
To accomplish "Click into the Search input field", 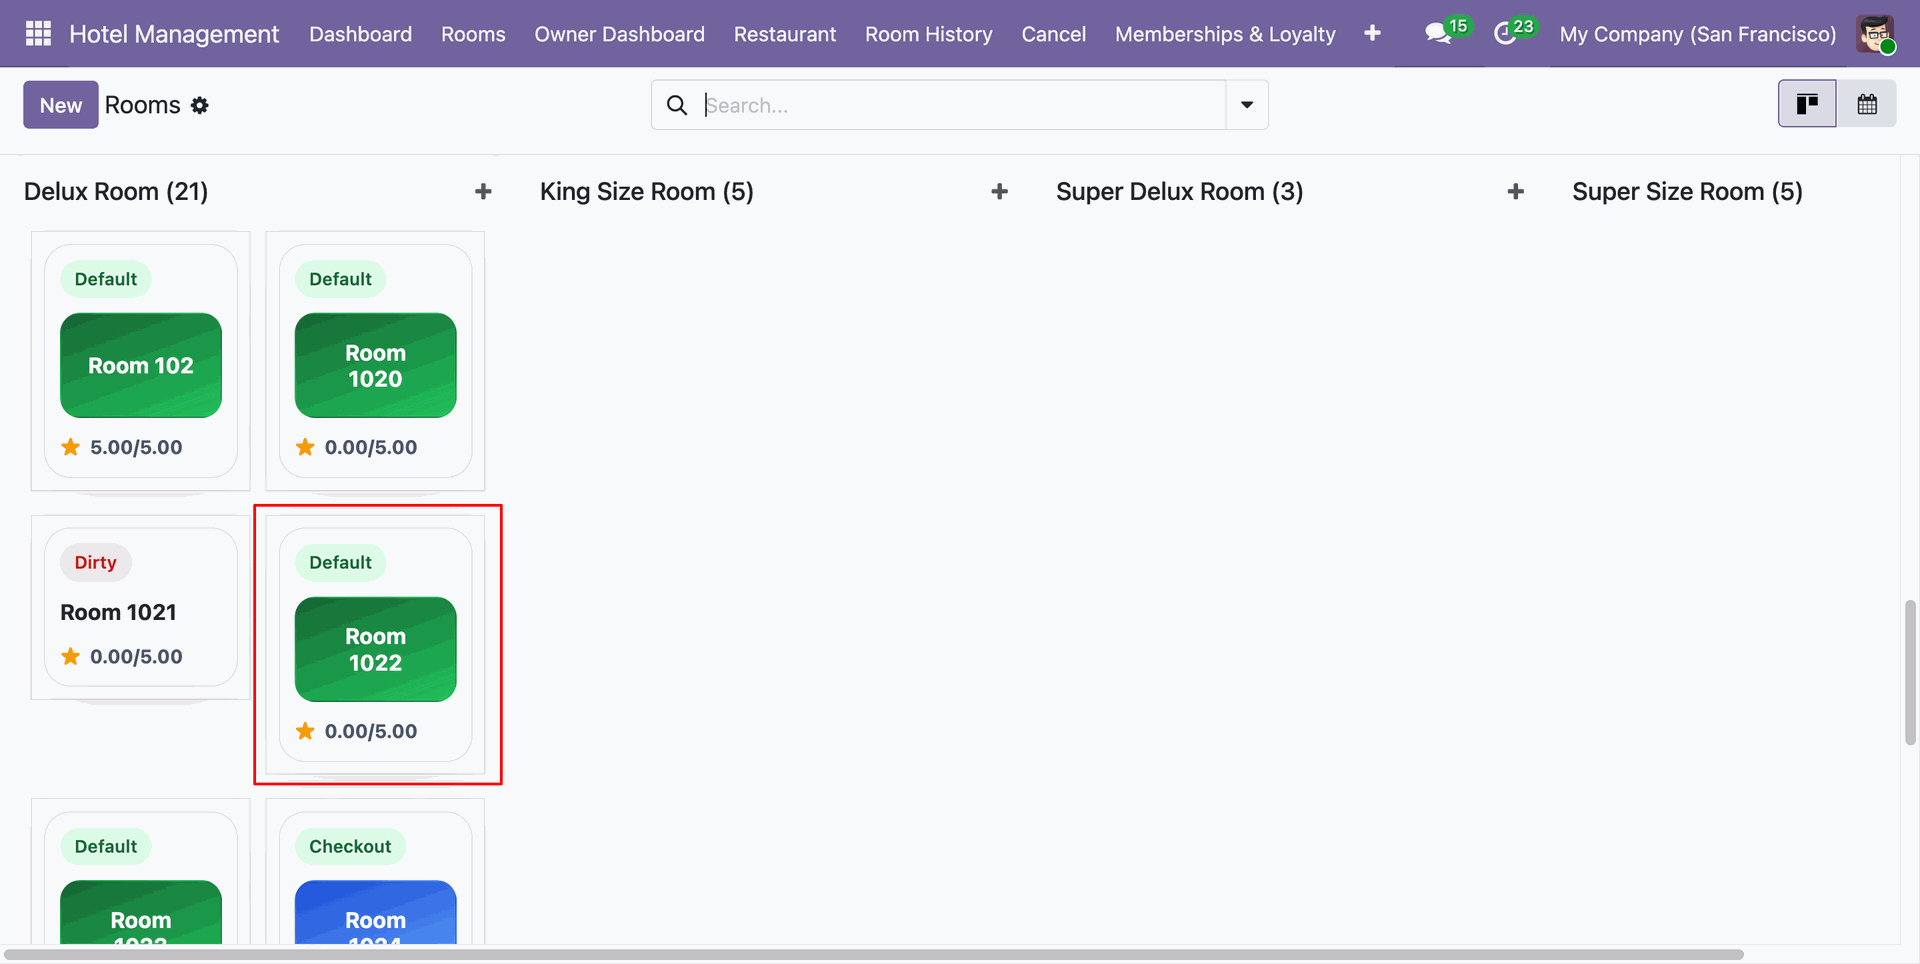I will coord(963,105).
